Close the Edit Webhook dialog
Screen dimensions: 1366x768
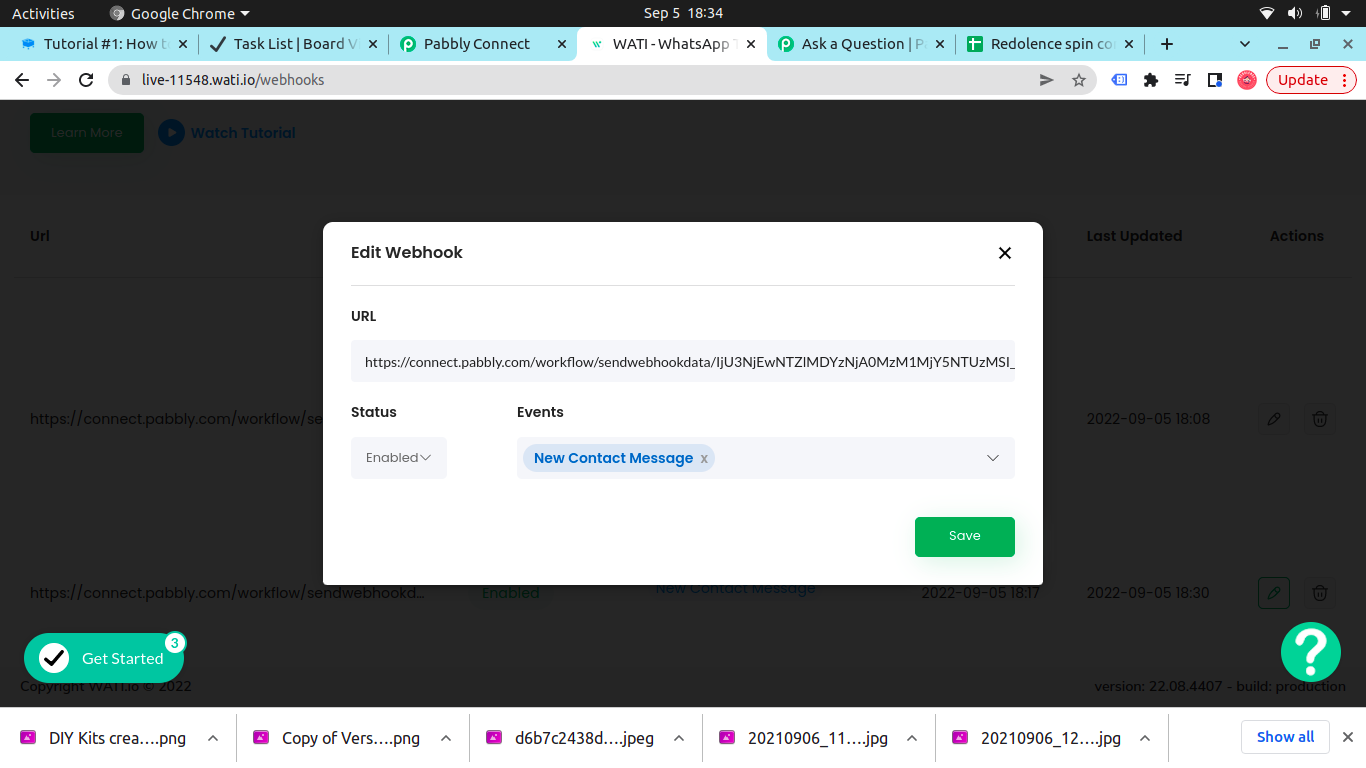[x=1005, y=253]
